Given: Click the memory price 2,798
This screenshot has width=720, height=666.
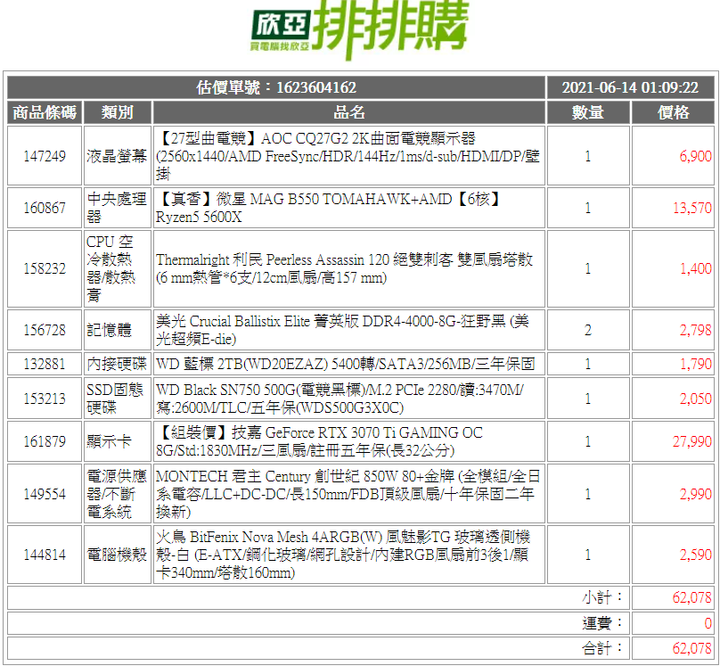Looking at the screenshot, I should click(x=695, y=330).
